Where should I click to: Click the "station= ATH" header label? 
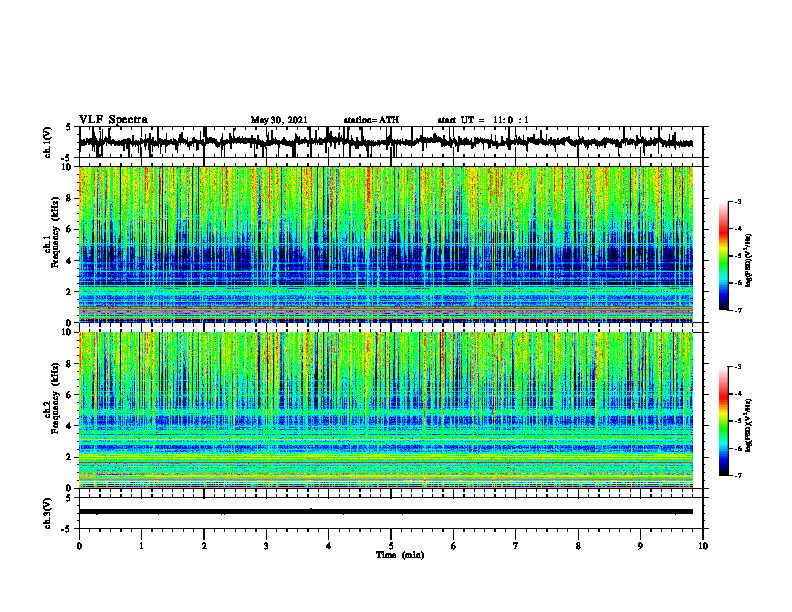click(371, 120)
